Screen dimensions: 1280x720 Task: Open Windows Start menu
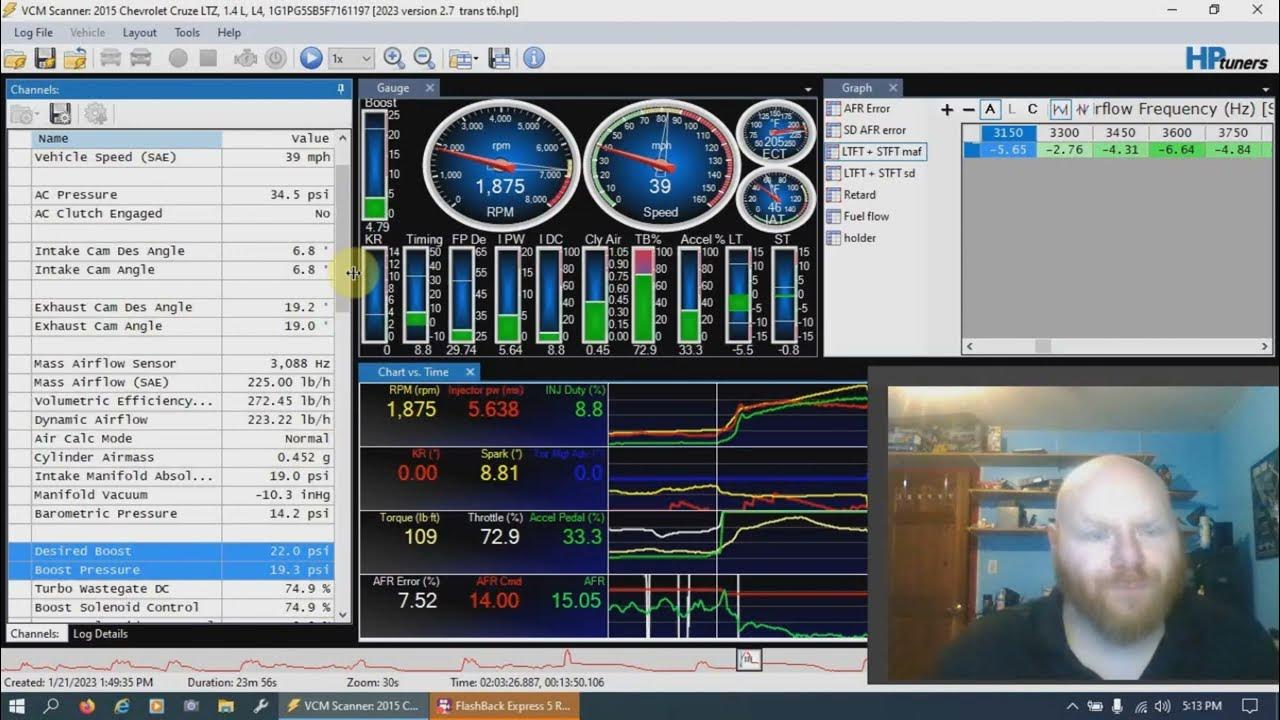pyautogui.click(x=17, y=705)
